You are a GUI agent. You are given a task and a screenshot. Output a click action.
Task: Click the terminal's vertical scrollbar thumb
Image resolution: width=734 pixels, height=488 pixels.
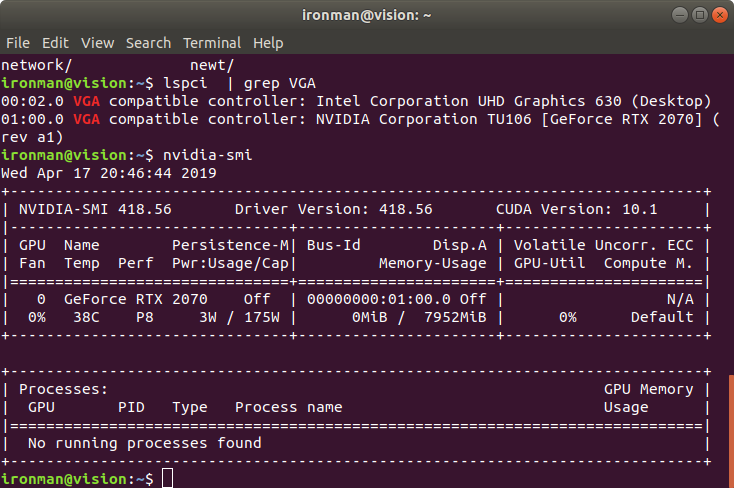[x=730, y=430]
